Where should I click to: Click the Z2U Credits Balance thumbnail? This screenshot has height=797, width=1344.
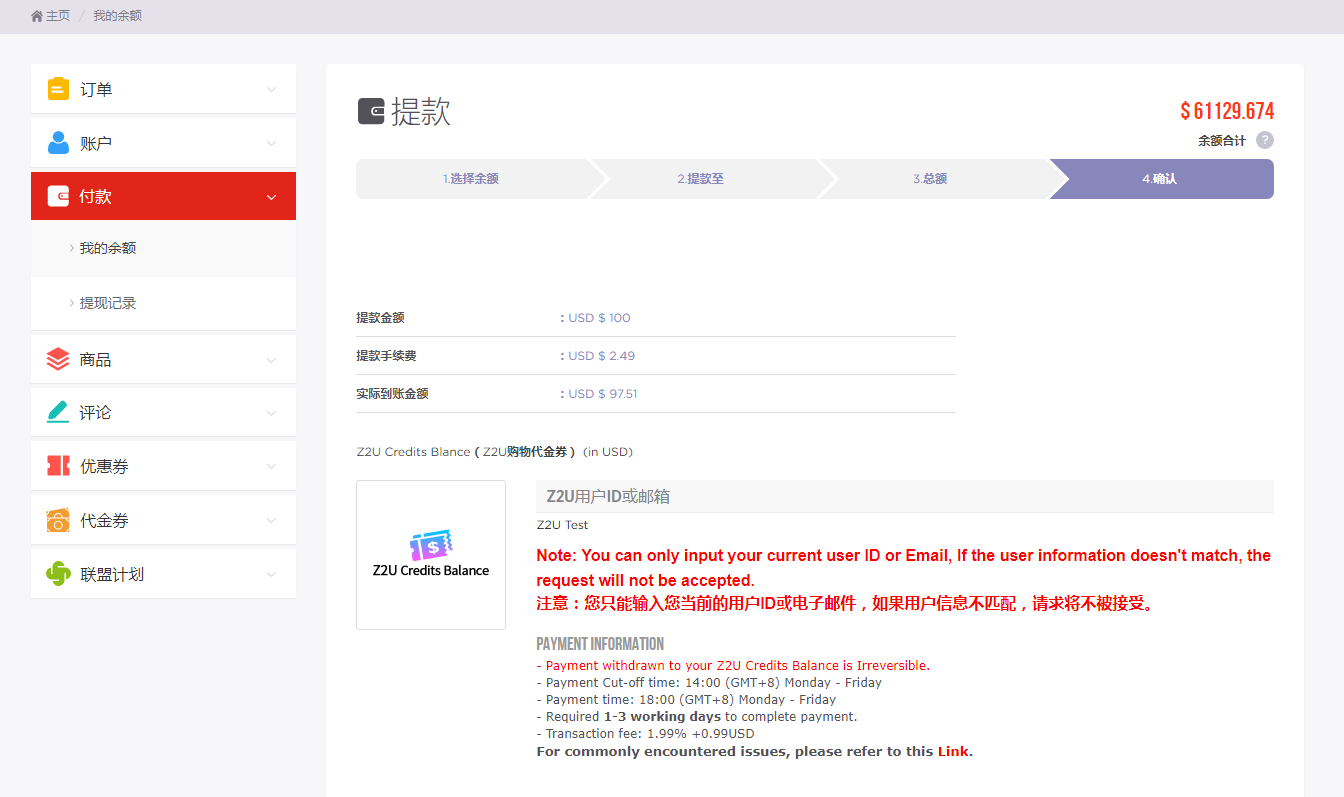pyautogui.click(x=431, y=555)
